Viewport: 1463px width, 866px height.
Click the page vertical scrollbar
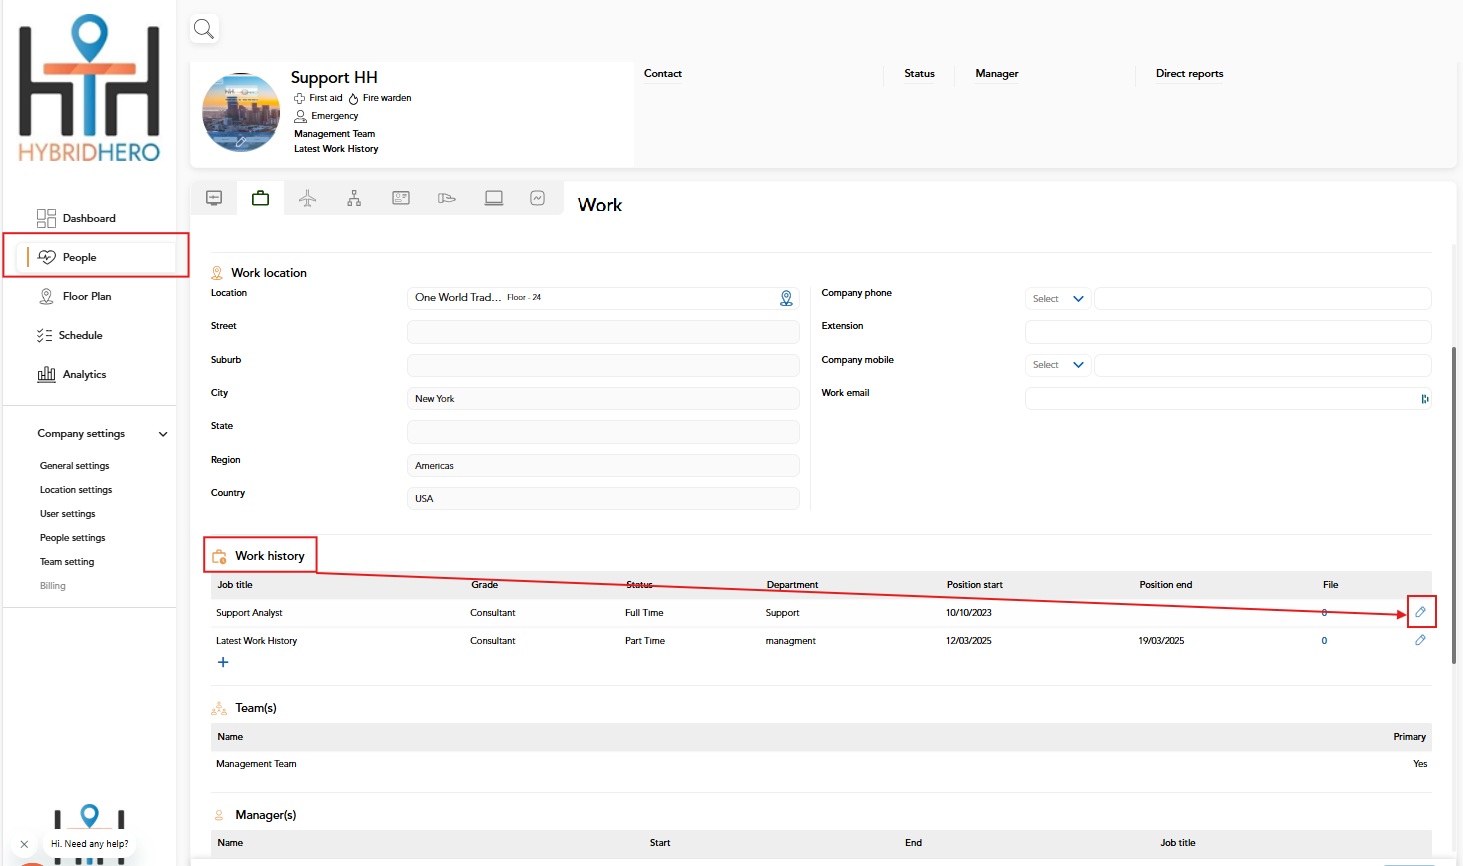(1454, 505)
